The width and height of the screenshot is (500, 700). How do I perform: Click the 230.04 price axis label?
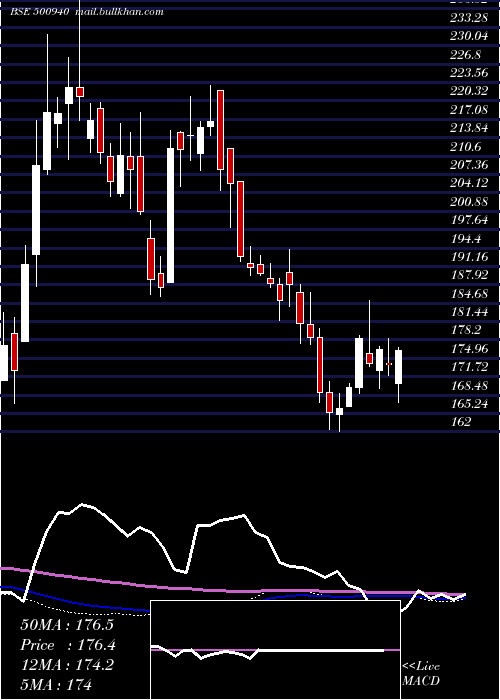coord(468,37)
